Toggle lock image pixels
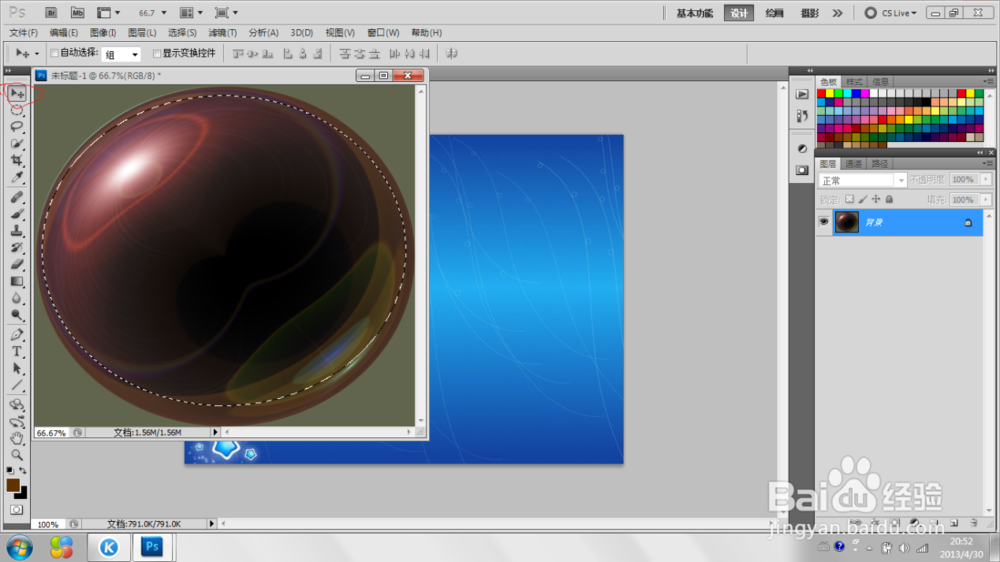This screenshot has width=1000, height=562. [862, 200]
